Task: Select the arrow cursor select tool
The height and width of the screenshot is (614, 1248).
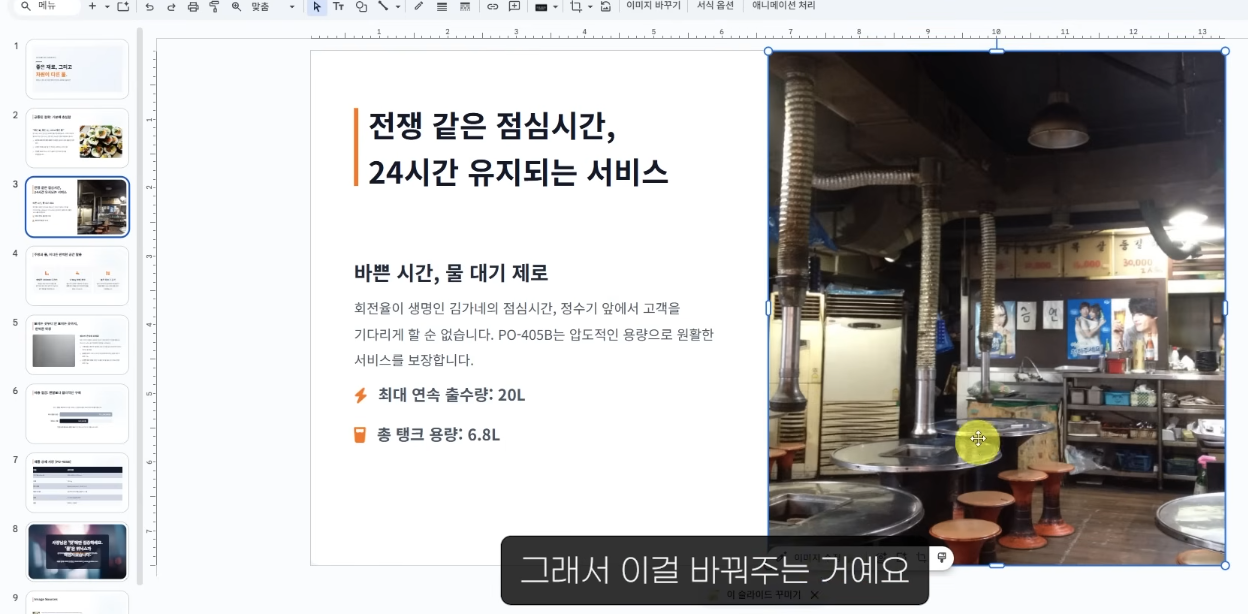Action: 317,6
